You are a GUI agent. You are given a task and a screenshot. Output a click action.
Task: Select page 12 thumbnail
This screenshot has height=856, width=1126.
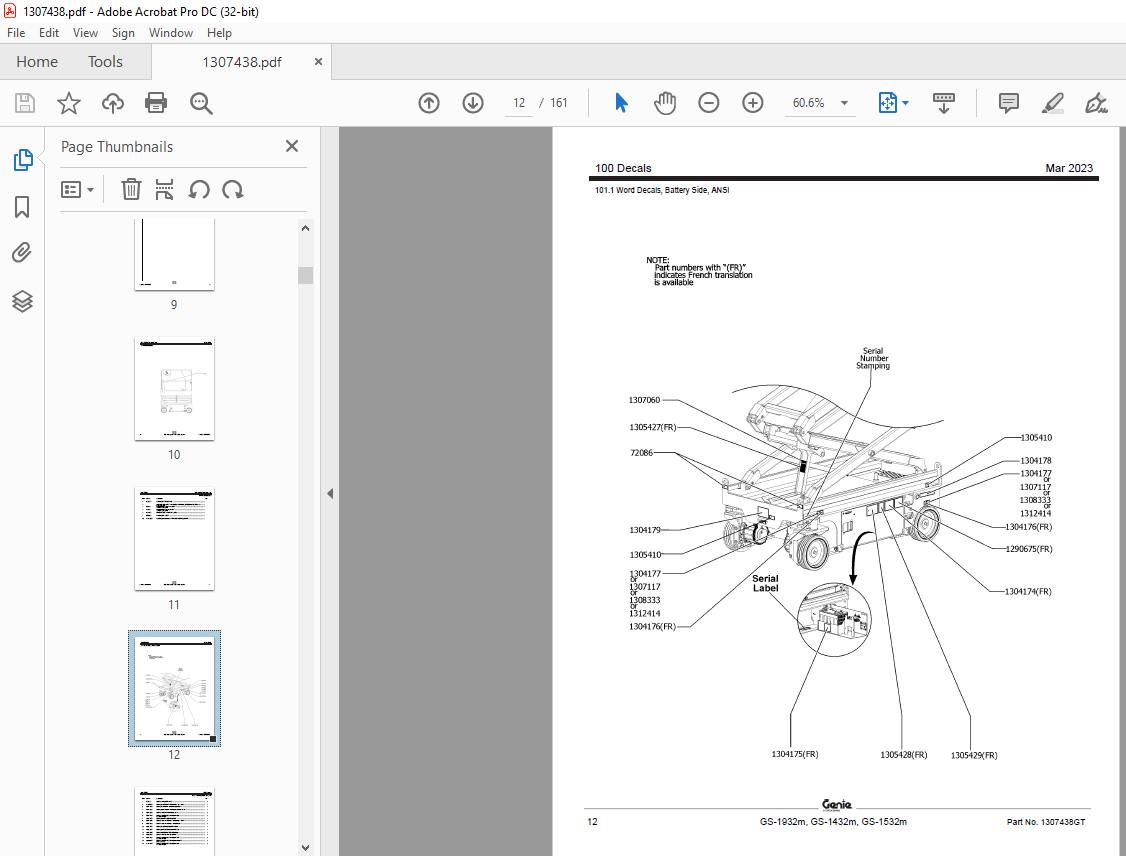point(174,689)
